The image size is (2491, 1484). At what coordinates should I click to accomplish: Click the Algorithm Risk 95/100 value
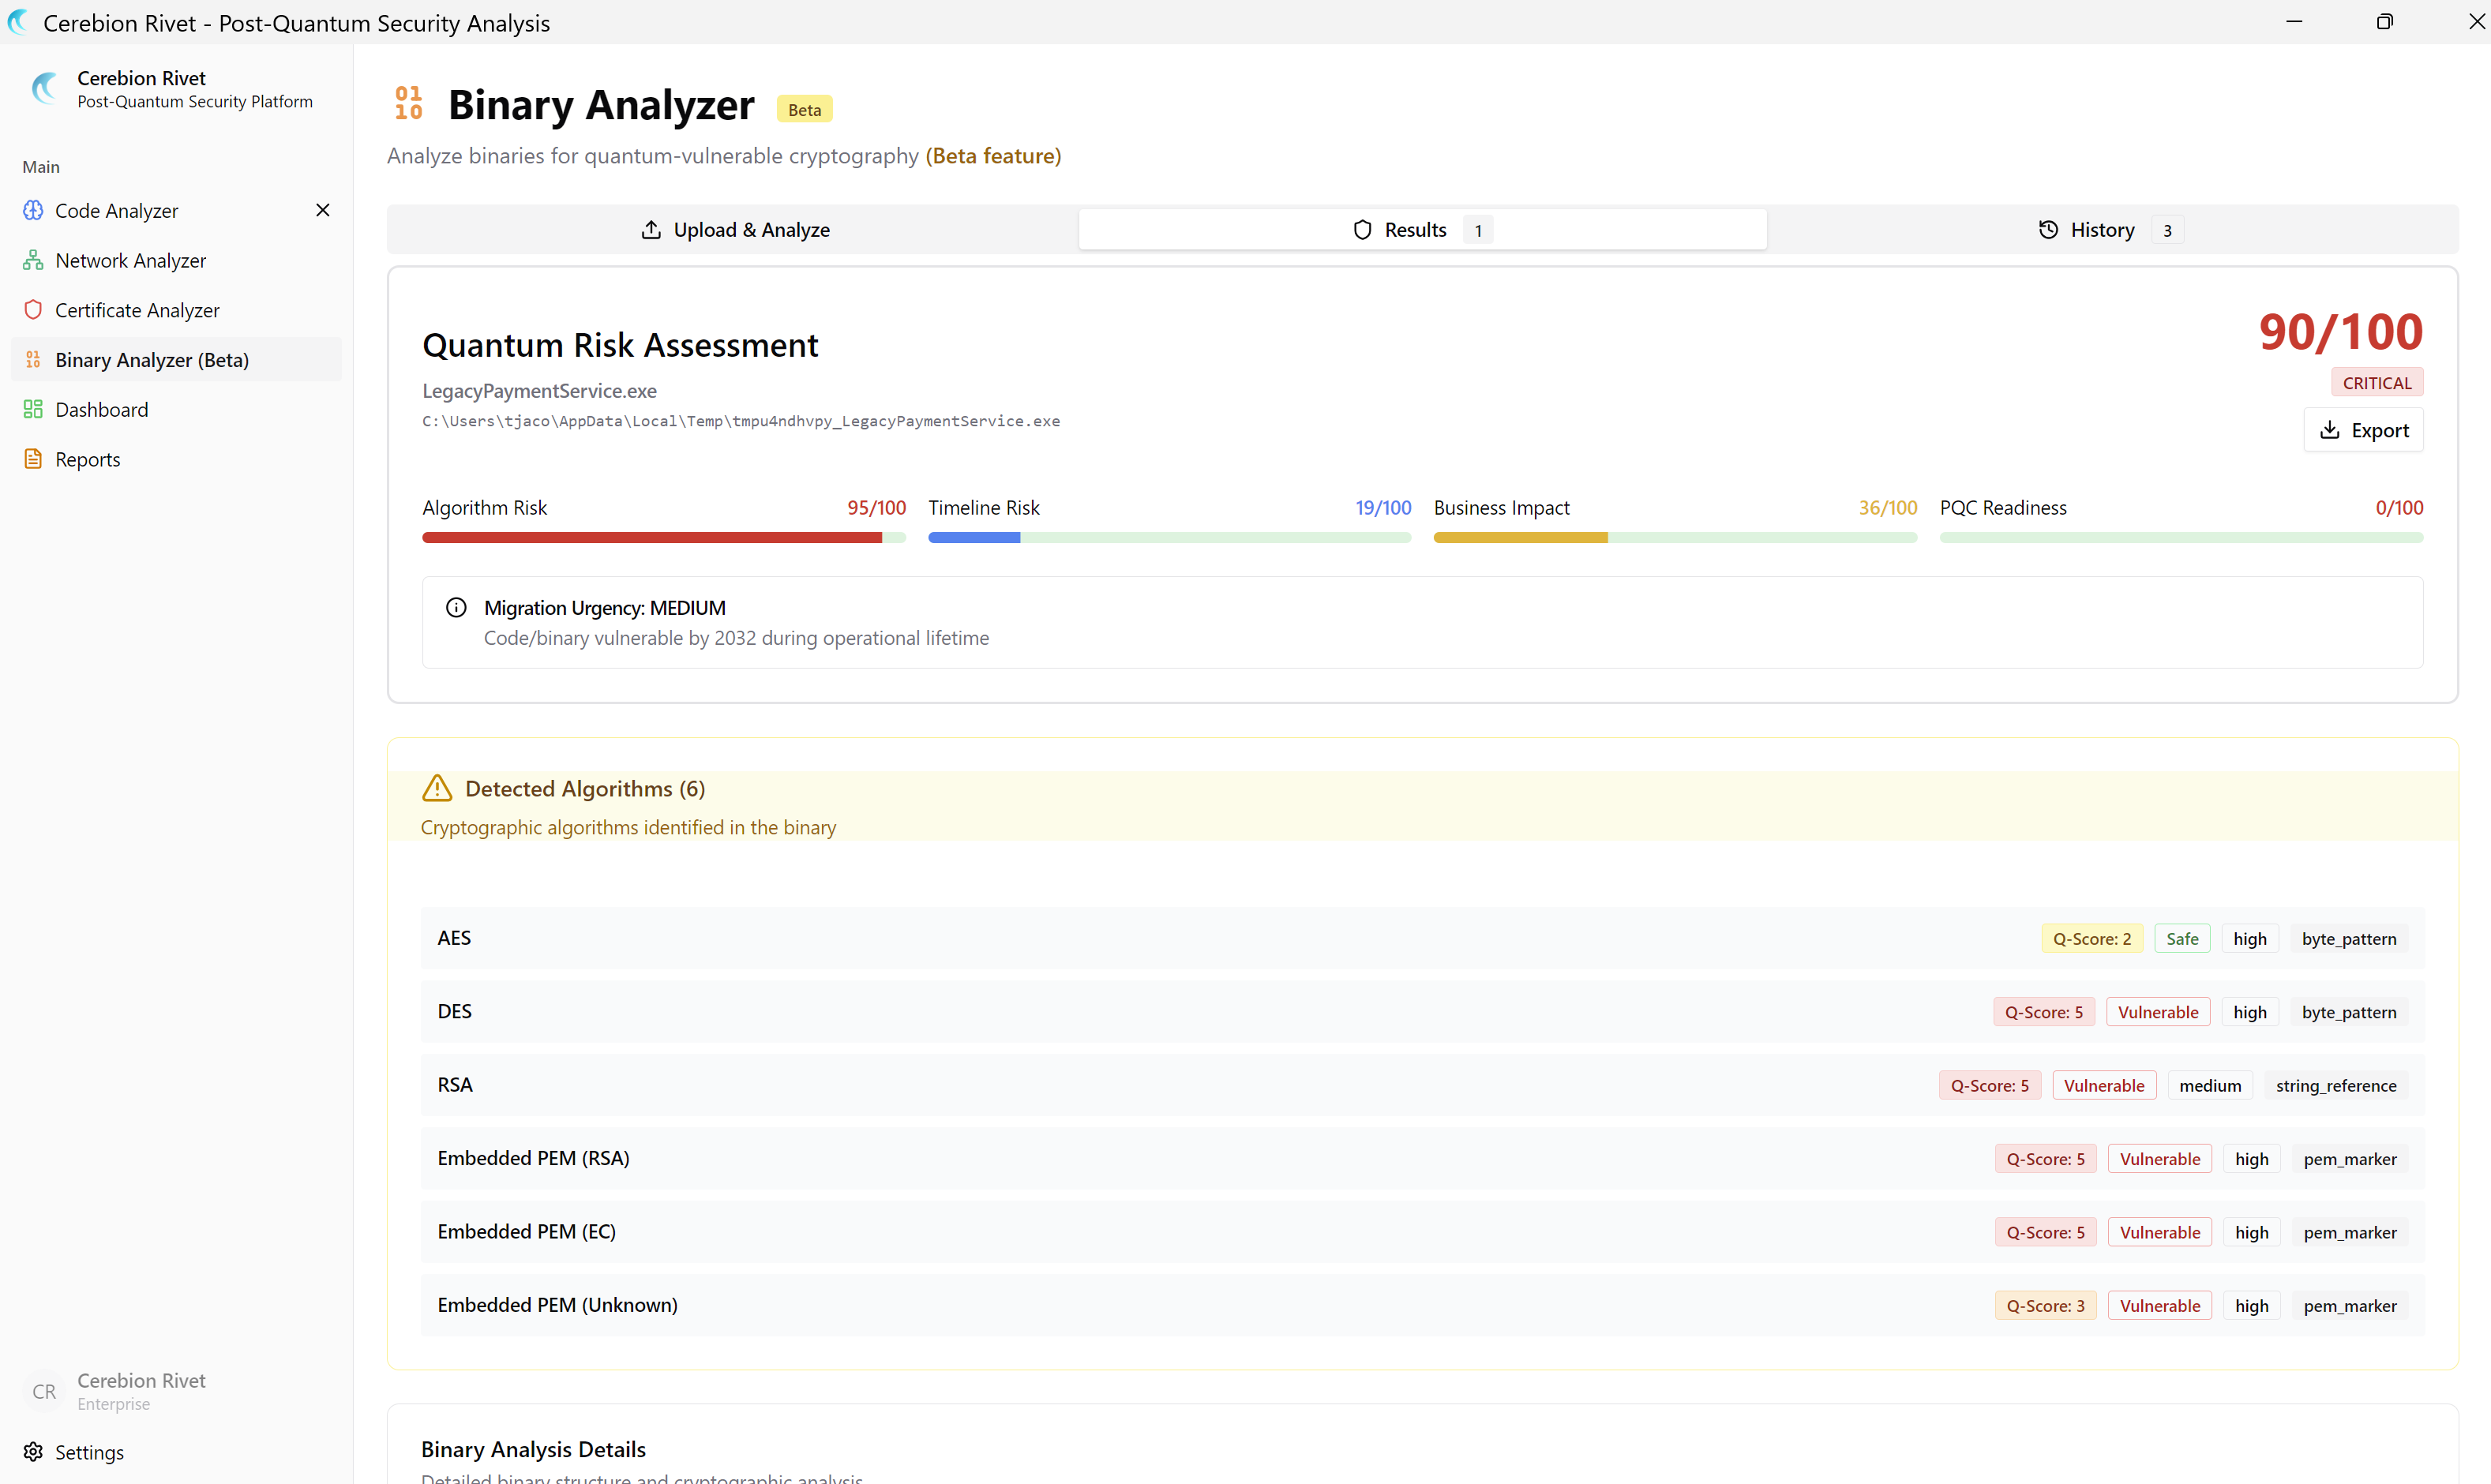876,507
